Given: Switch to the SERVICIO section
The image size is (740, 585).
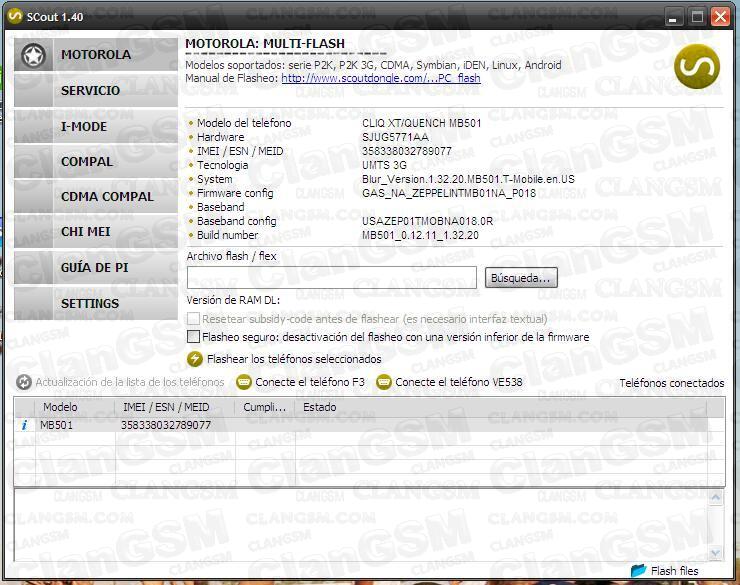Looking at the screenshot, I should point(96,91).
